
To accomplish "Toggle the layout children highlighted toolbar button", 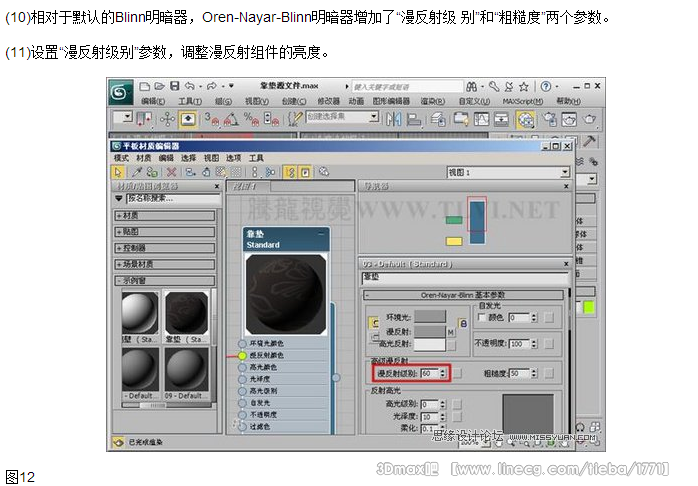I will point(290,172).
